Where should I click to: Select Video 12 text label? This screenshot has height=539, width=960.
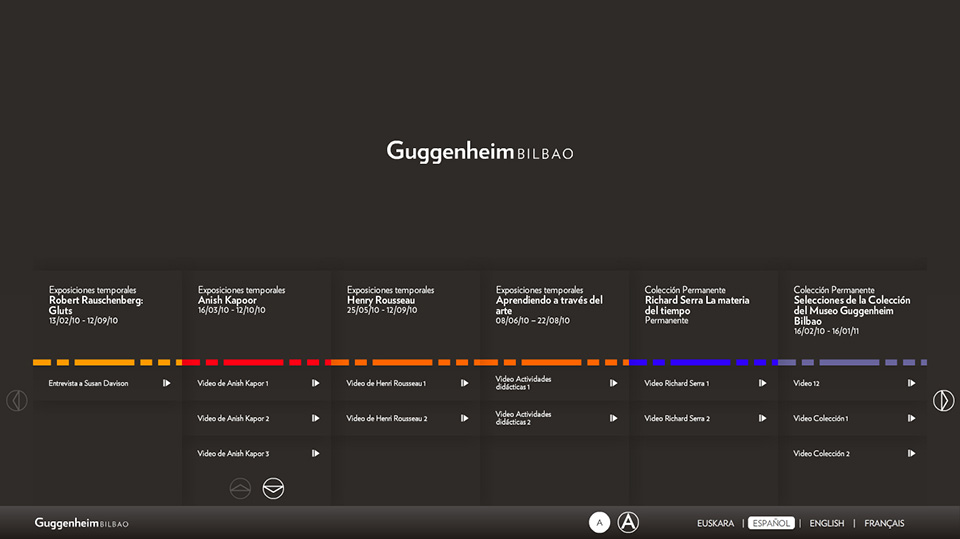(806, 383)
